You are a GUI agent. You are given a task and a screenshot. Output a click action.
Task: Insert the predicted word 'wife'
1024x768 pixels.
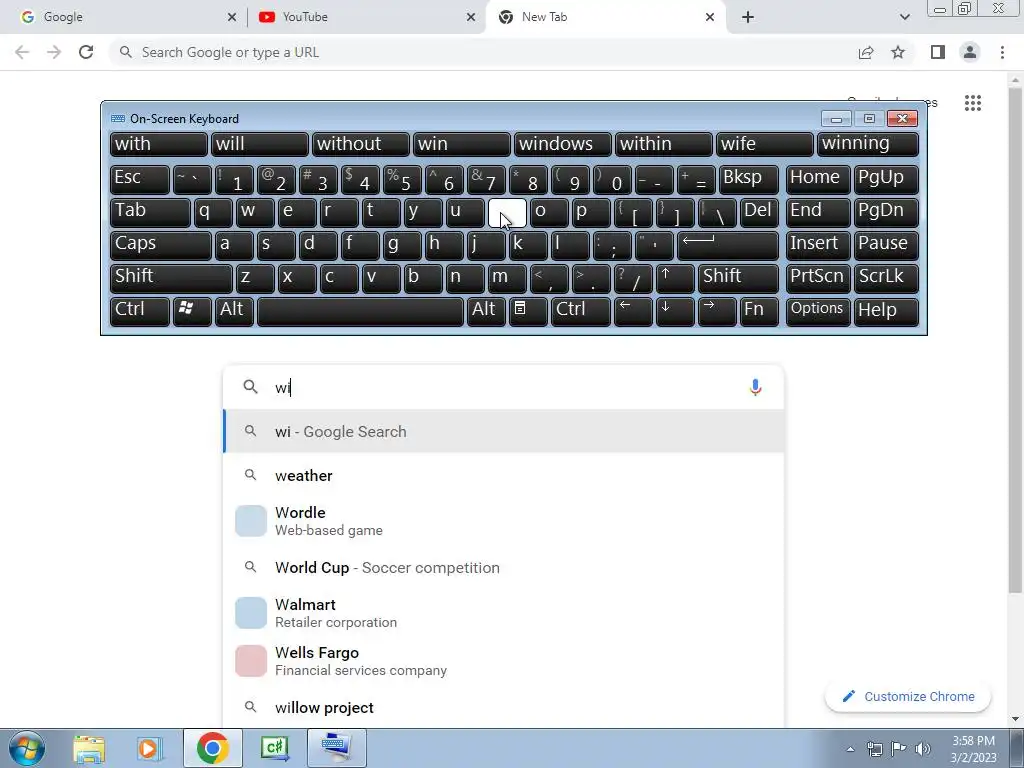(x=765, y=144)
